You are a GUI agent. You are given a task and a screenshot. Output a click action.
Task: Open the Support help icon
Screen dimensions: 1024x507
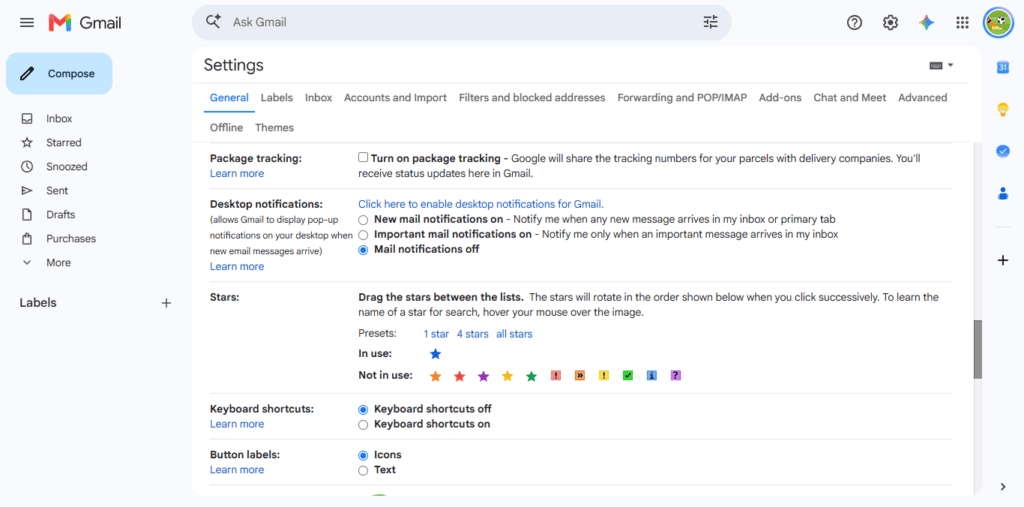coord(854,23)
